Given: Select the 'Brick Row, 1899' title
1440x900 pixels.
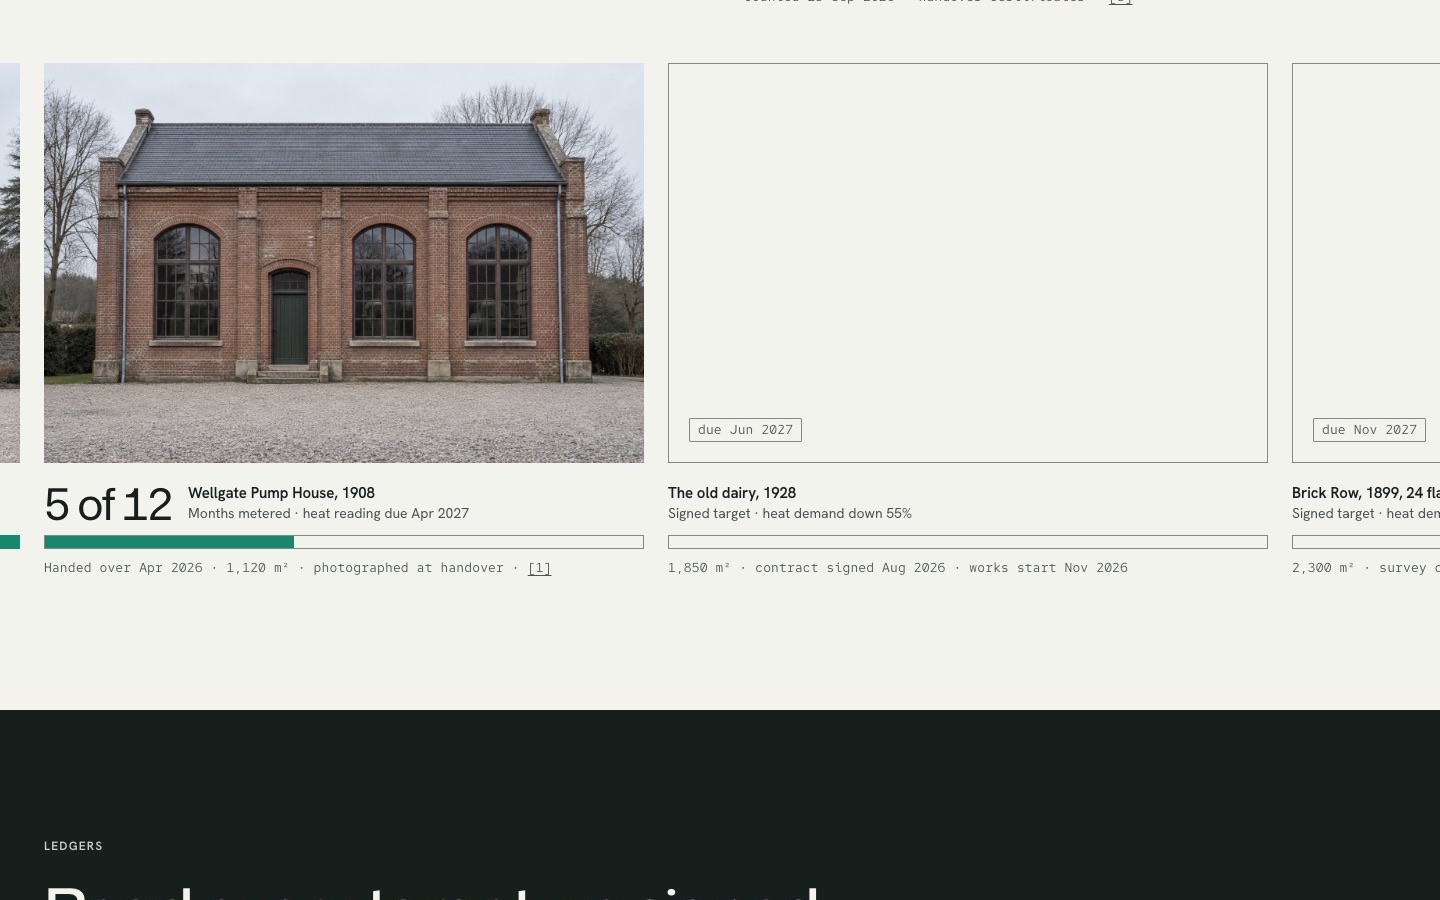Looking at the screenshot, I should tap(1366, 493).
